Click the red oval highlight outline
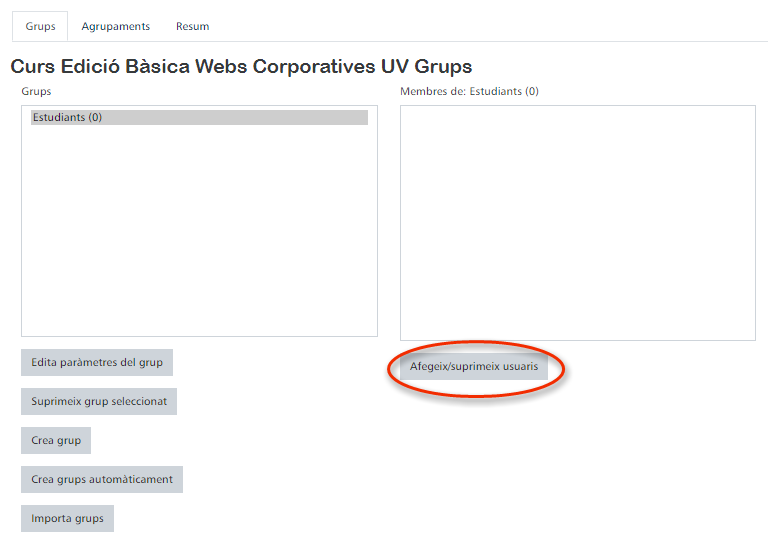Viewport: 783px width, 550px height. [389, 368]
